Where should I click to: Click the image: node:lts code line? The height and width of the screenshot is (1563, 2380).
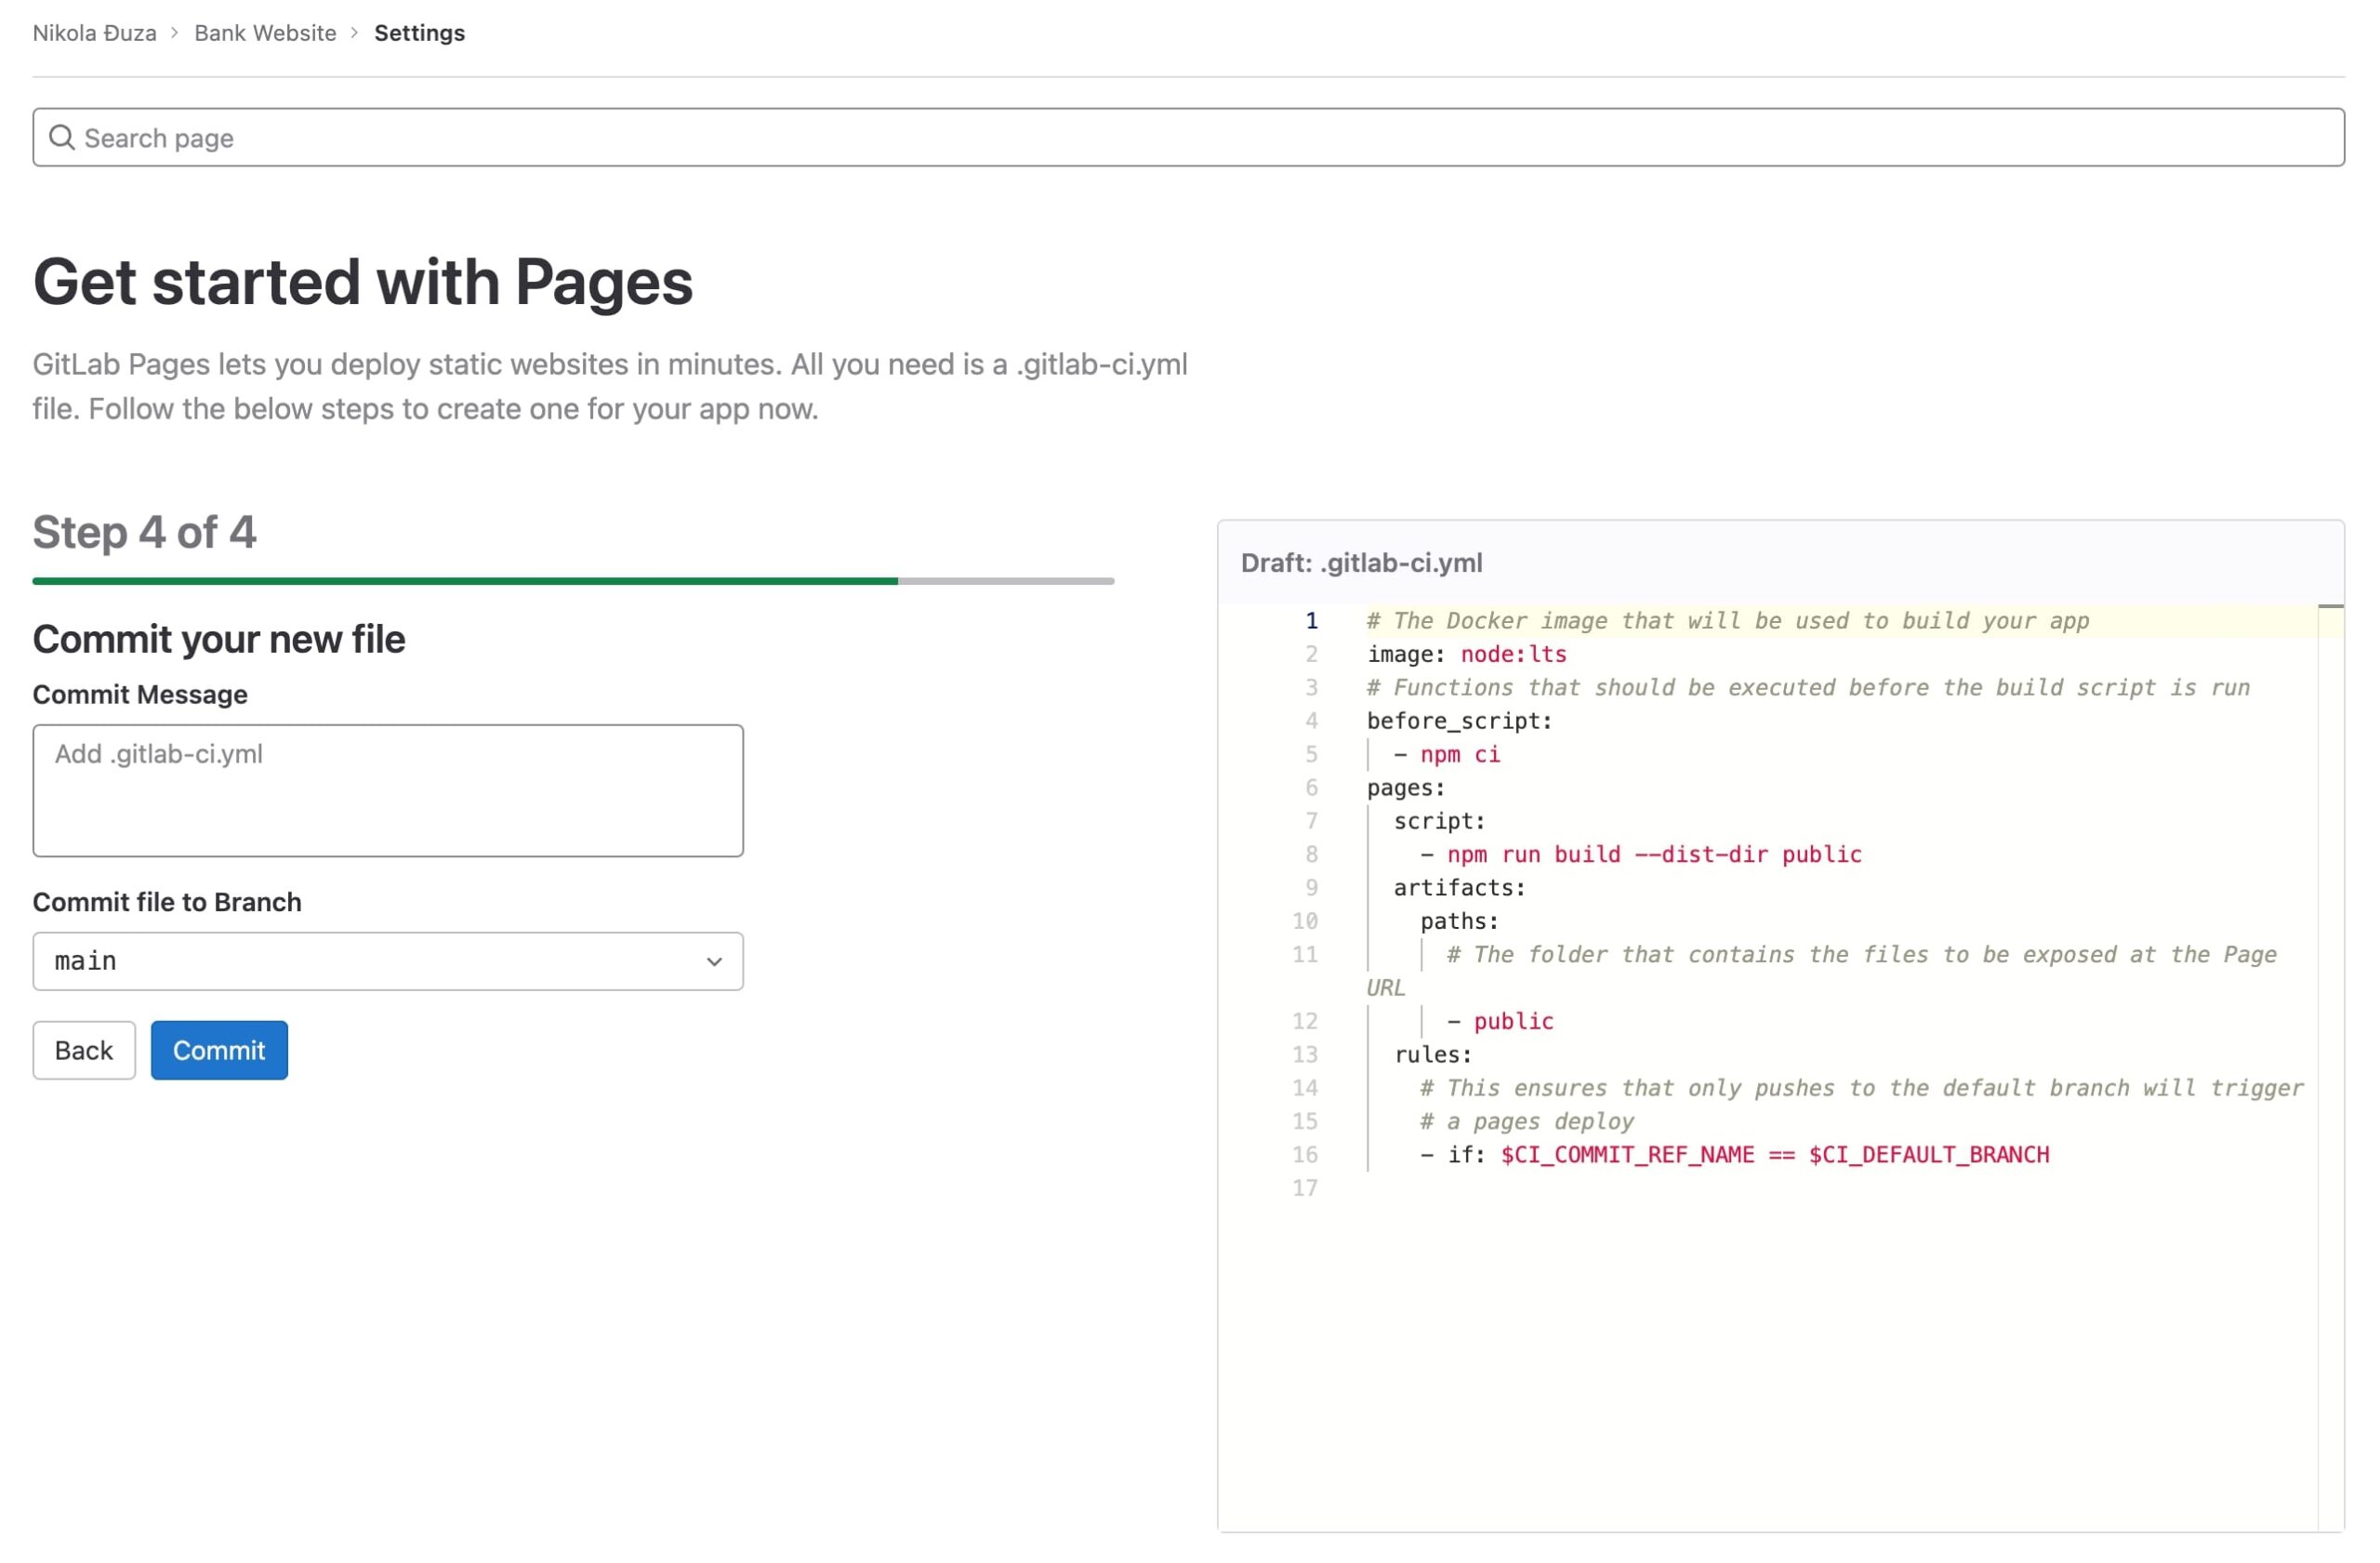pos(1466,655)
